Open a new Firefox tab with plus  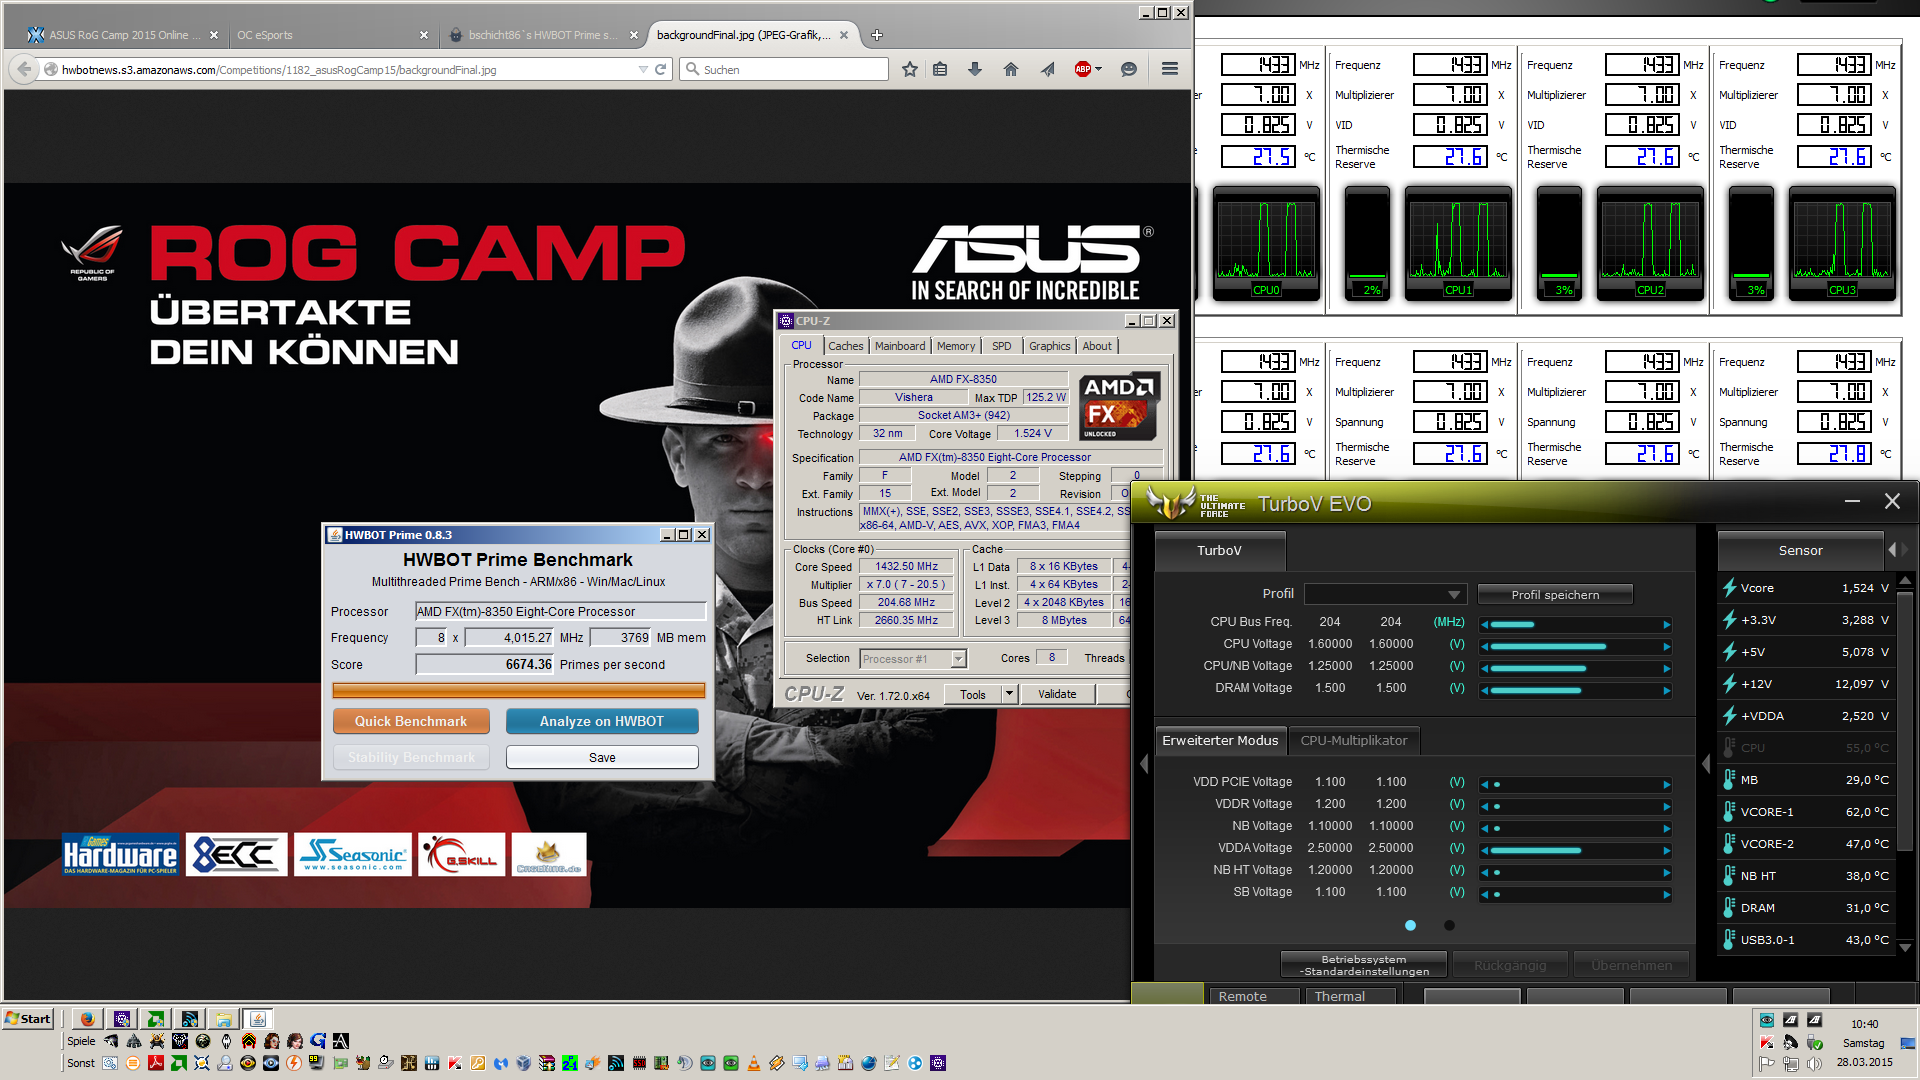877,35
